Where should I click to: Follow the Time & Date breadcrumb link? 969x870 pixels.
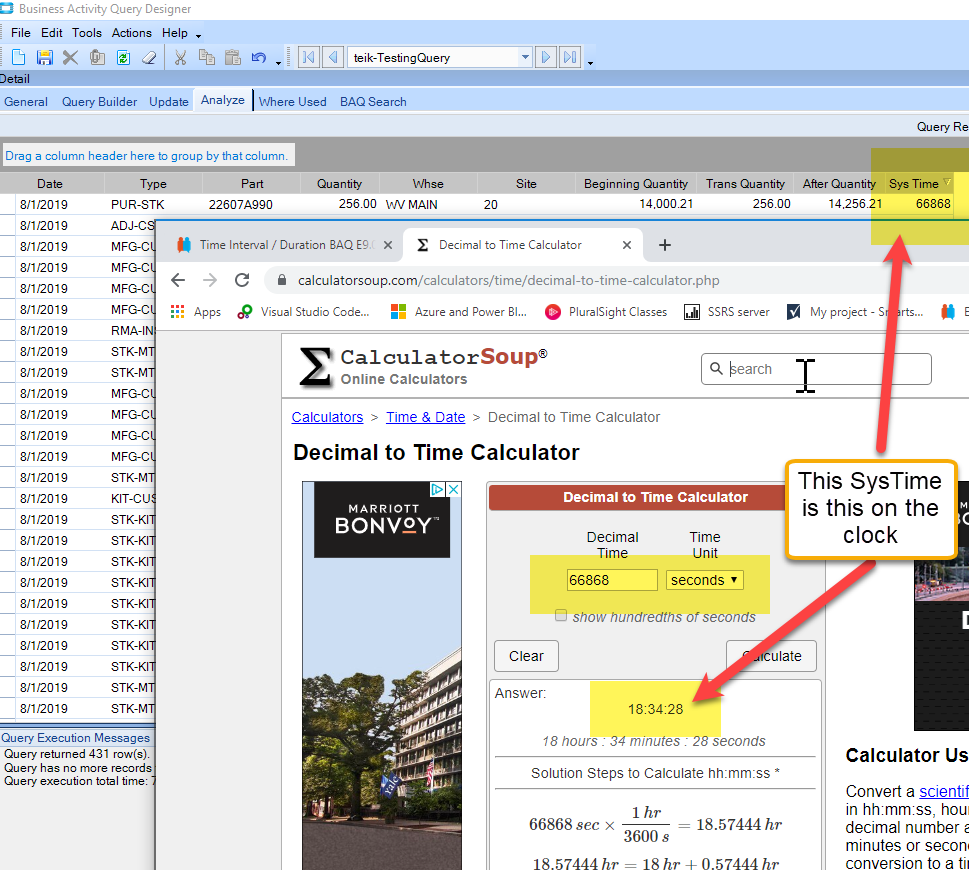click(426, 417)
